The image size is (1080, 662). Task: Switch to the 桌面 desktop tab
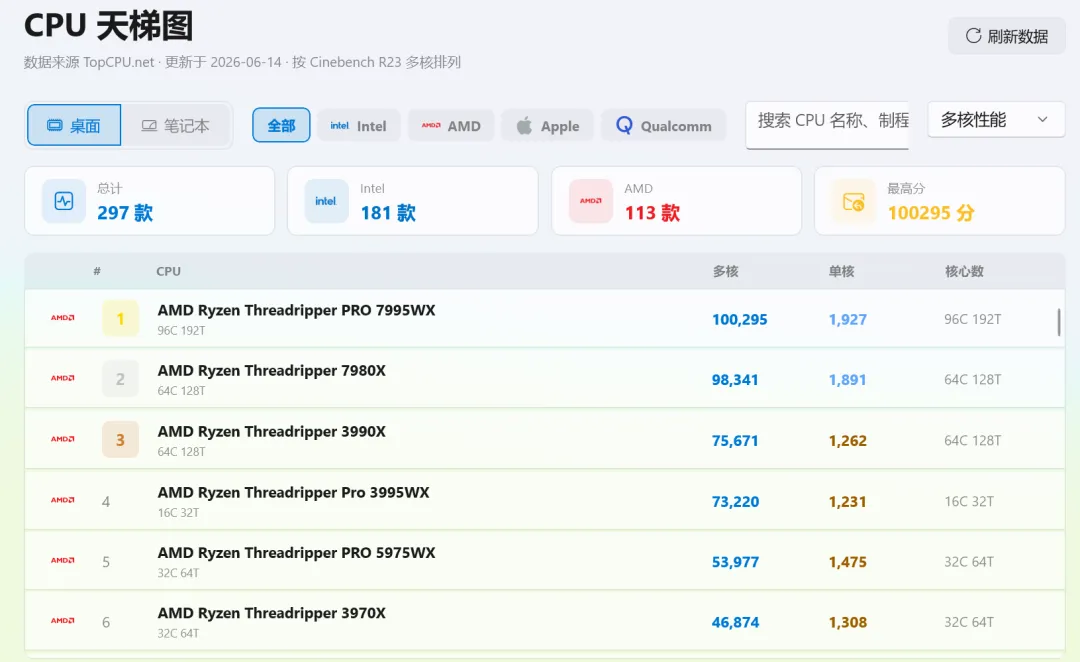point(74,125)
